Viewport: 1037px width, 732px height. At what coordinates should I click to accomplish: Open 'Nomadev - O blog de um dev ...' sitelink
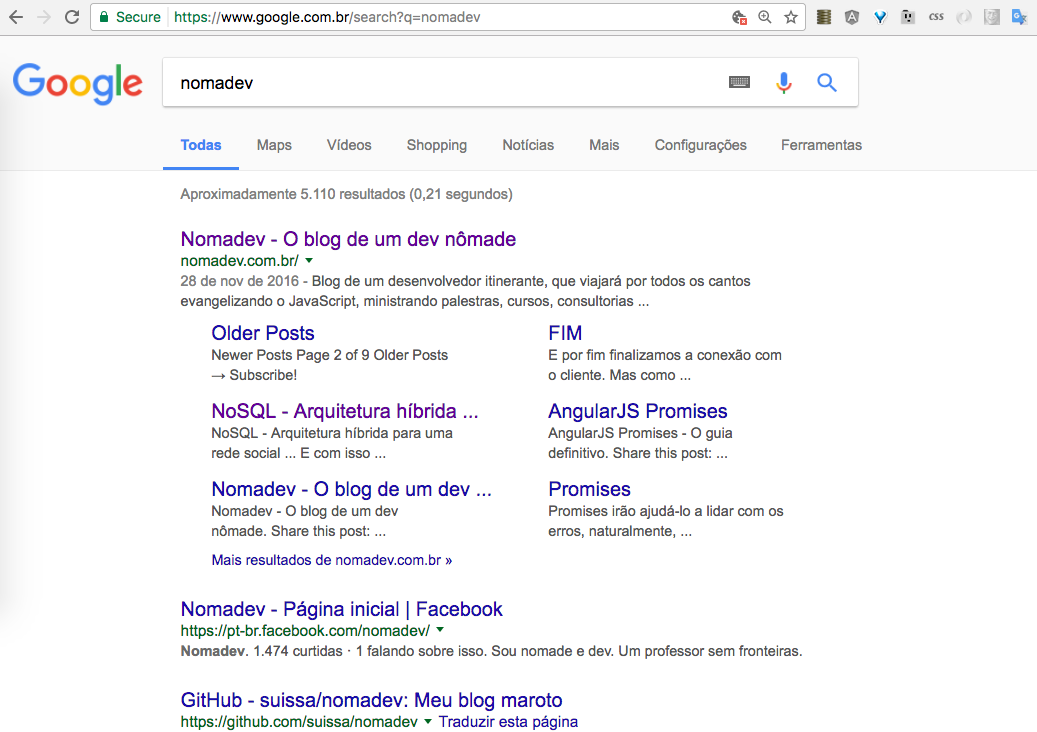point(351,489)
